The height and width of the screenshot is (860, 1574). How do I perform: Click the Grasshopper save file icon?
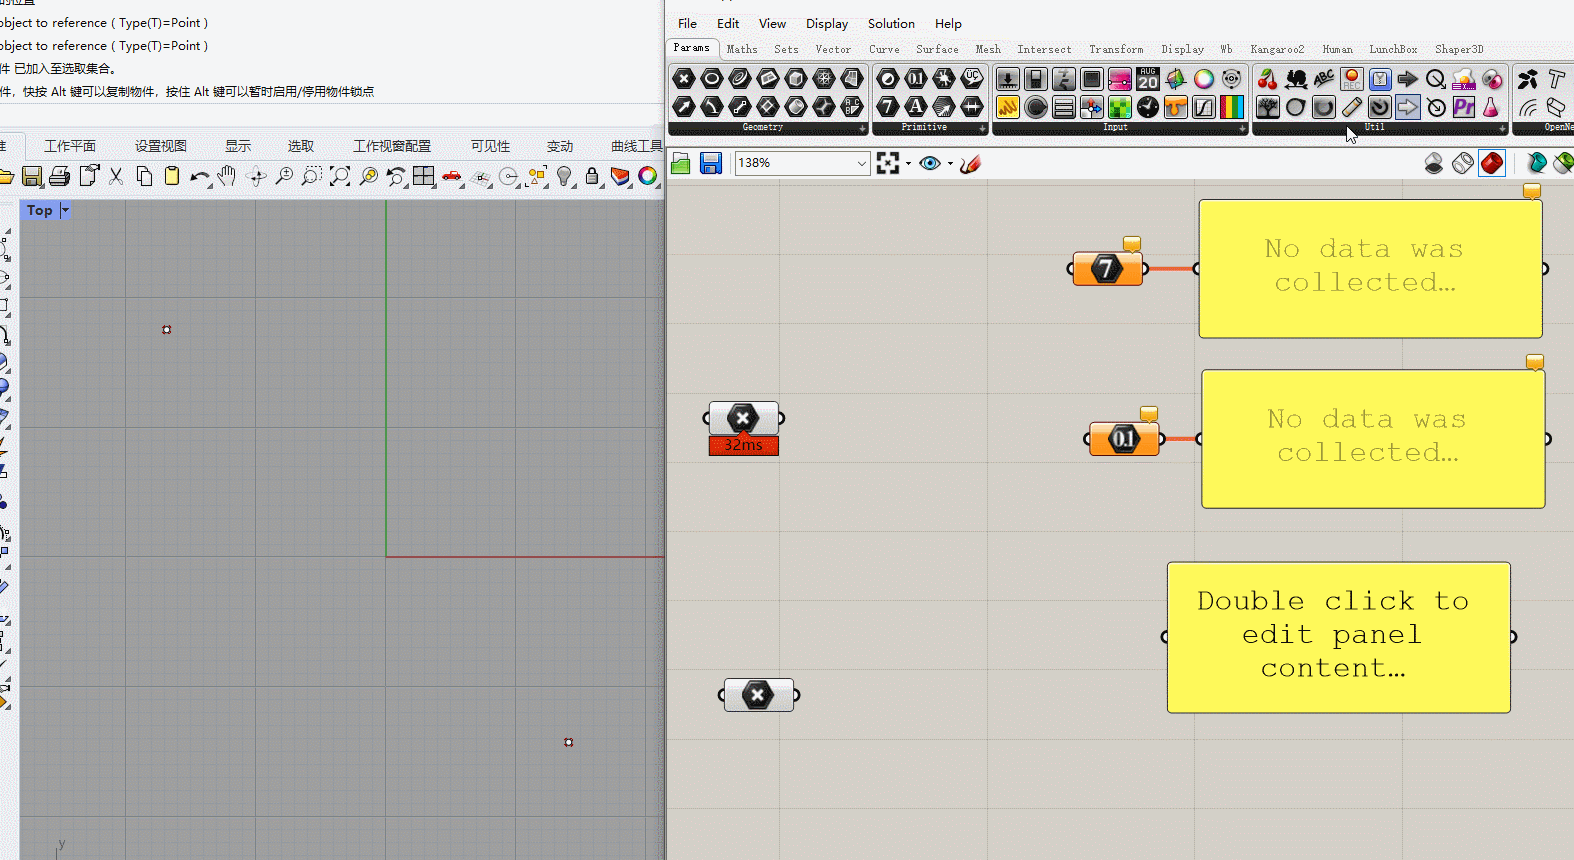coord(711,164)
